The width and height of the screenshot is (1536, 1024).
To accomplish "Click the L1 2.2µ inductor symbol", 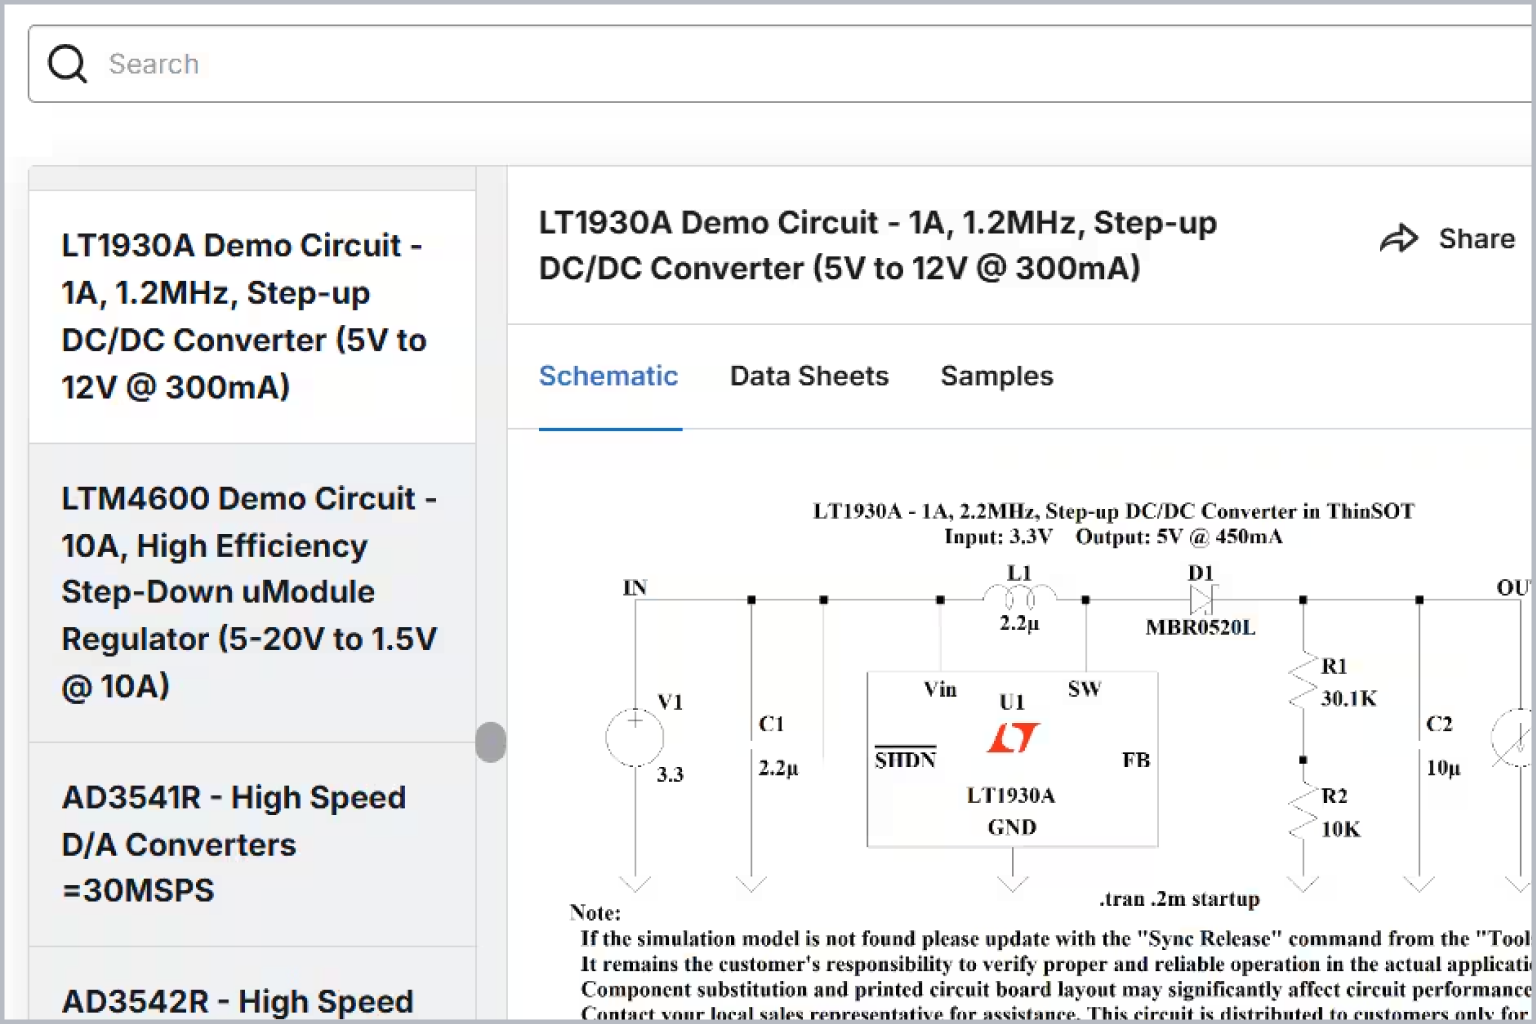I will pyautogui.click(x=1017, y=593).
